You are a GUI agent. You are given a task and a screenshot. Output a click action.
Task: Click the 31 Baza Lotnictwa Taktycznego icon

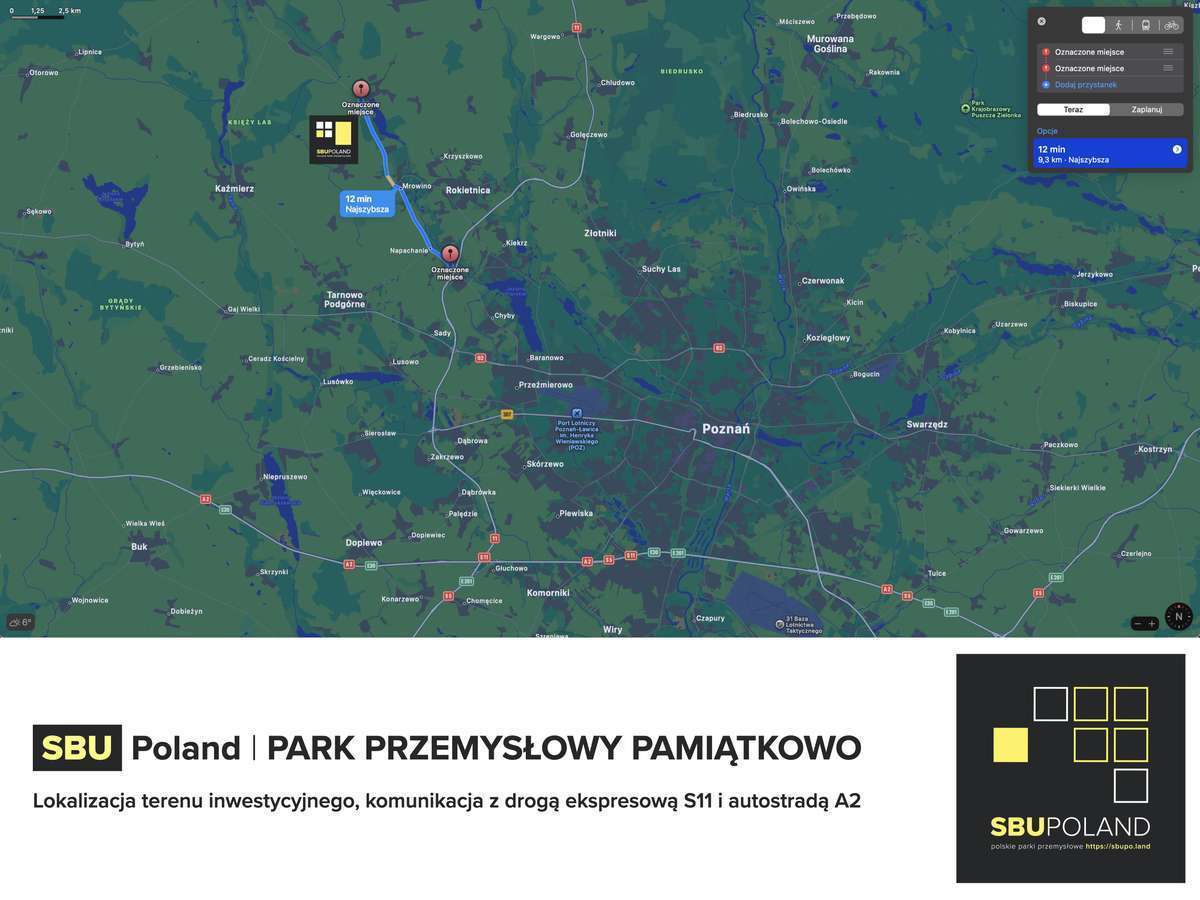780,625
